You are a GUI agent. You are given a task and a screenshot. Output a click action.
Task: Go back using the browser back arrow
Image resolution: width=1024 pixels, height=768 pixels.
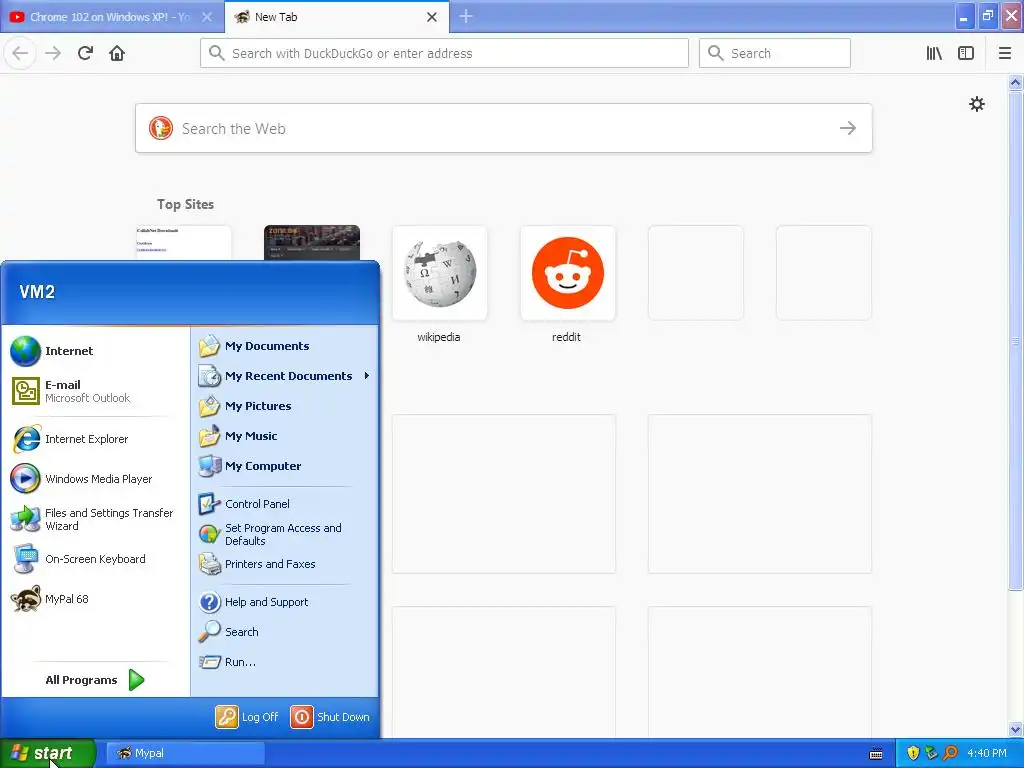[20, 53]
